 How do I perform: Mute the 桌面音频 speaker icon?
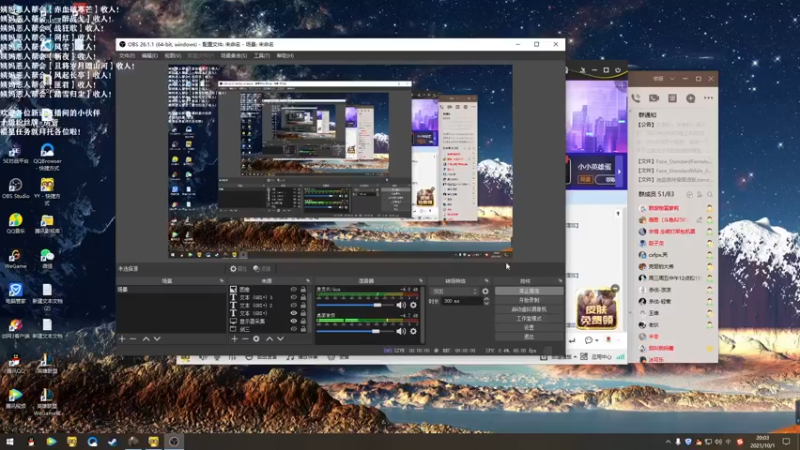401,331
